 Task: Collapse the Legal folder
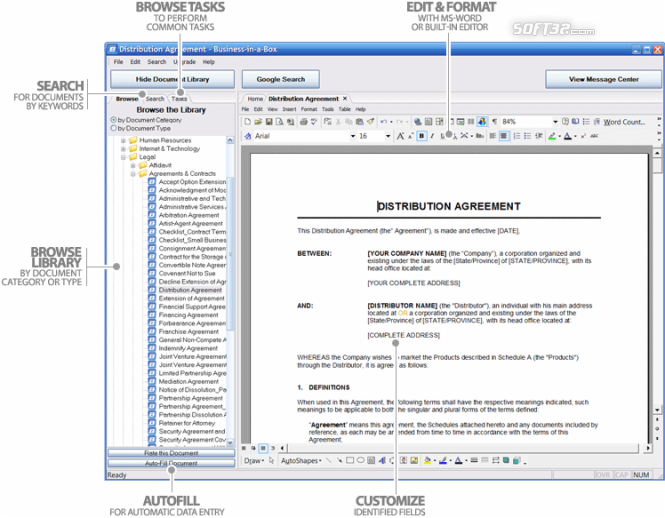[x=123, y=157]
